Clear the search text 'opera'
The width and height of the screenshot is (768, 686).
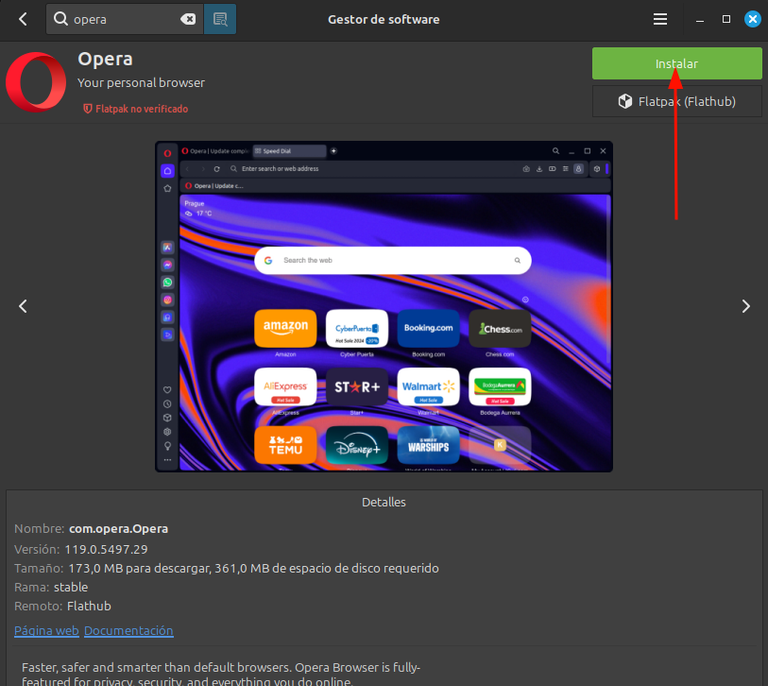pos(188,19)
